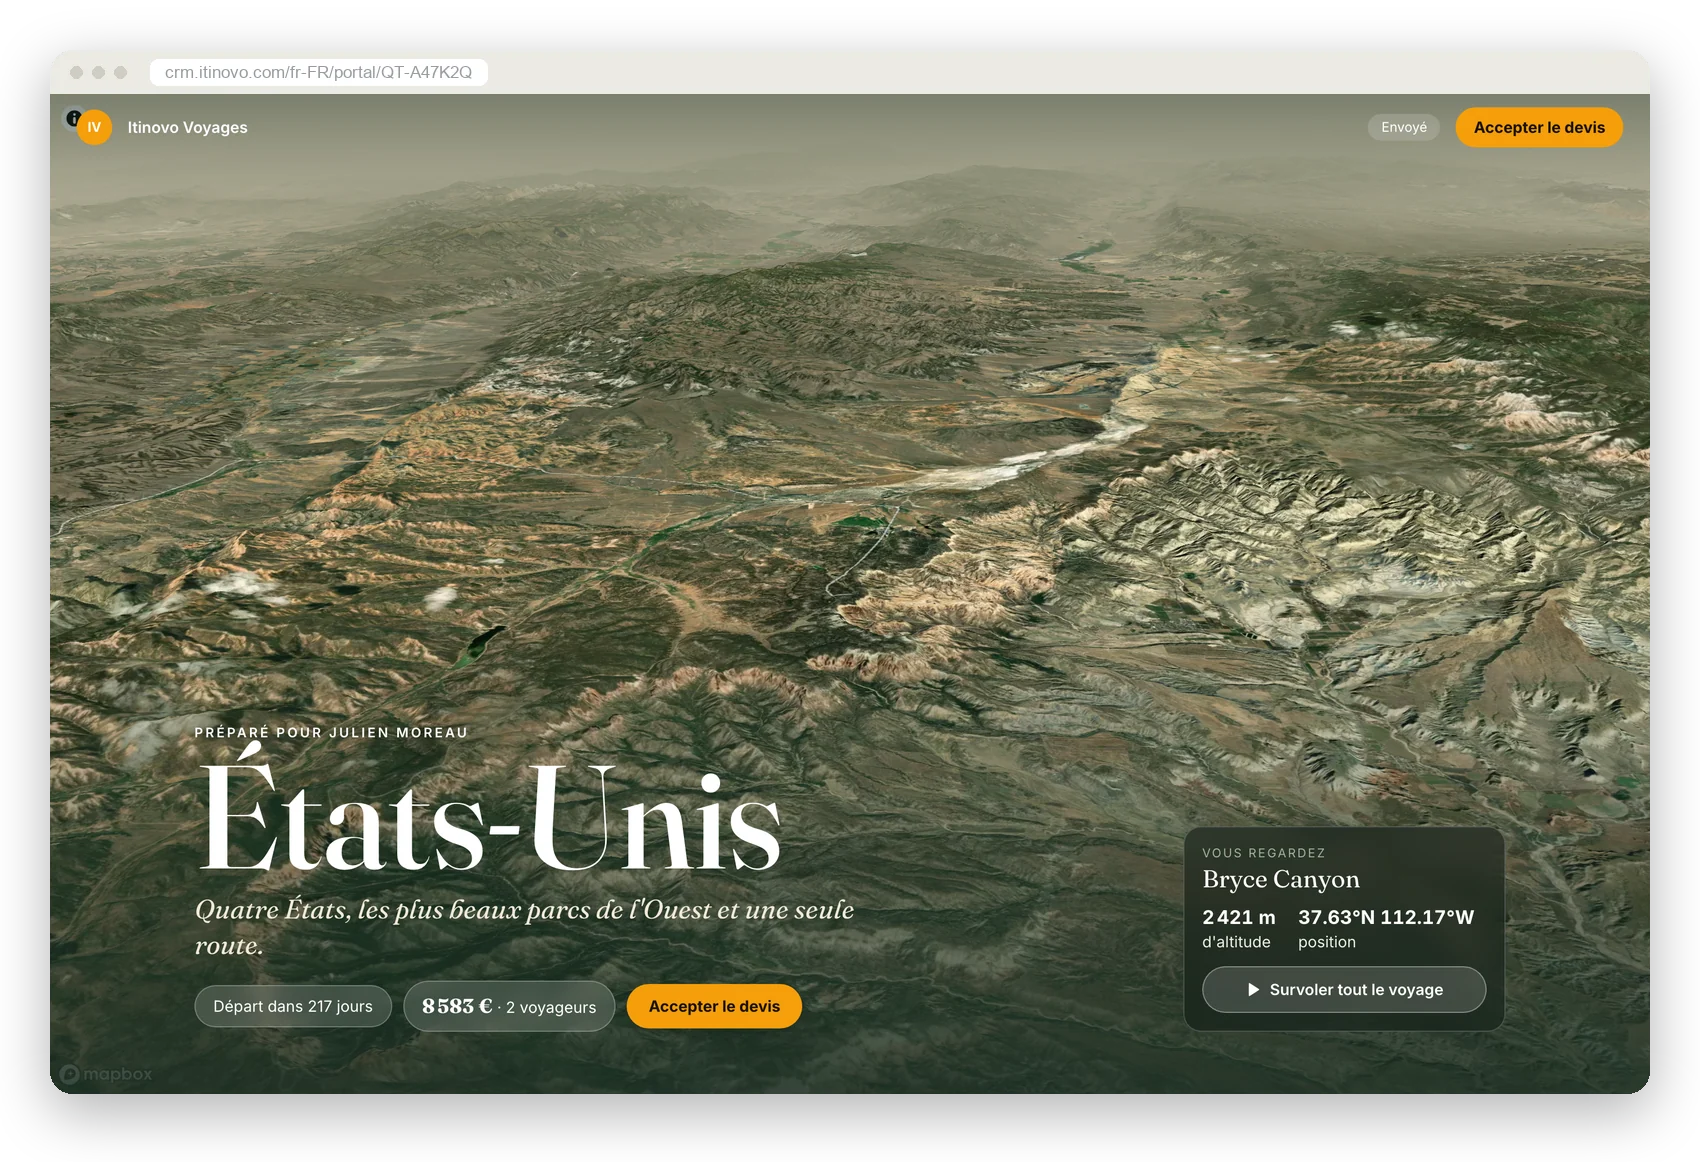Play the Survoler tout le voyage flyover

tap(1344, 989)
